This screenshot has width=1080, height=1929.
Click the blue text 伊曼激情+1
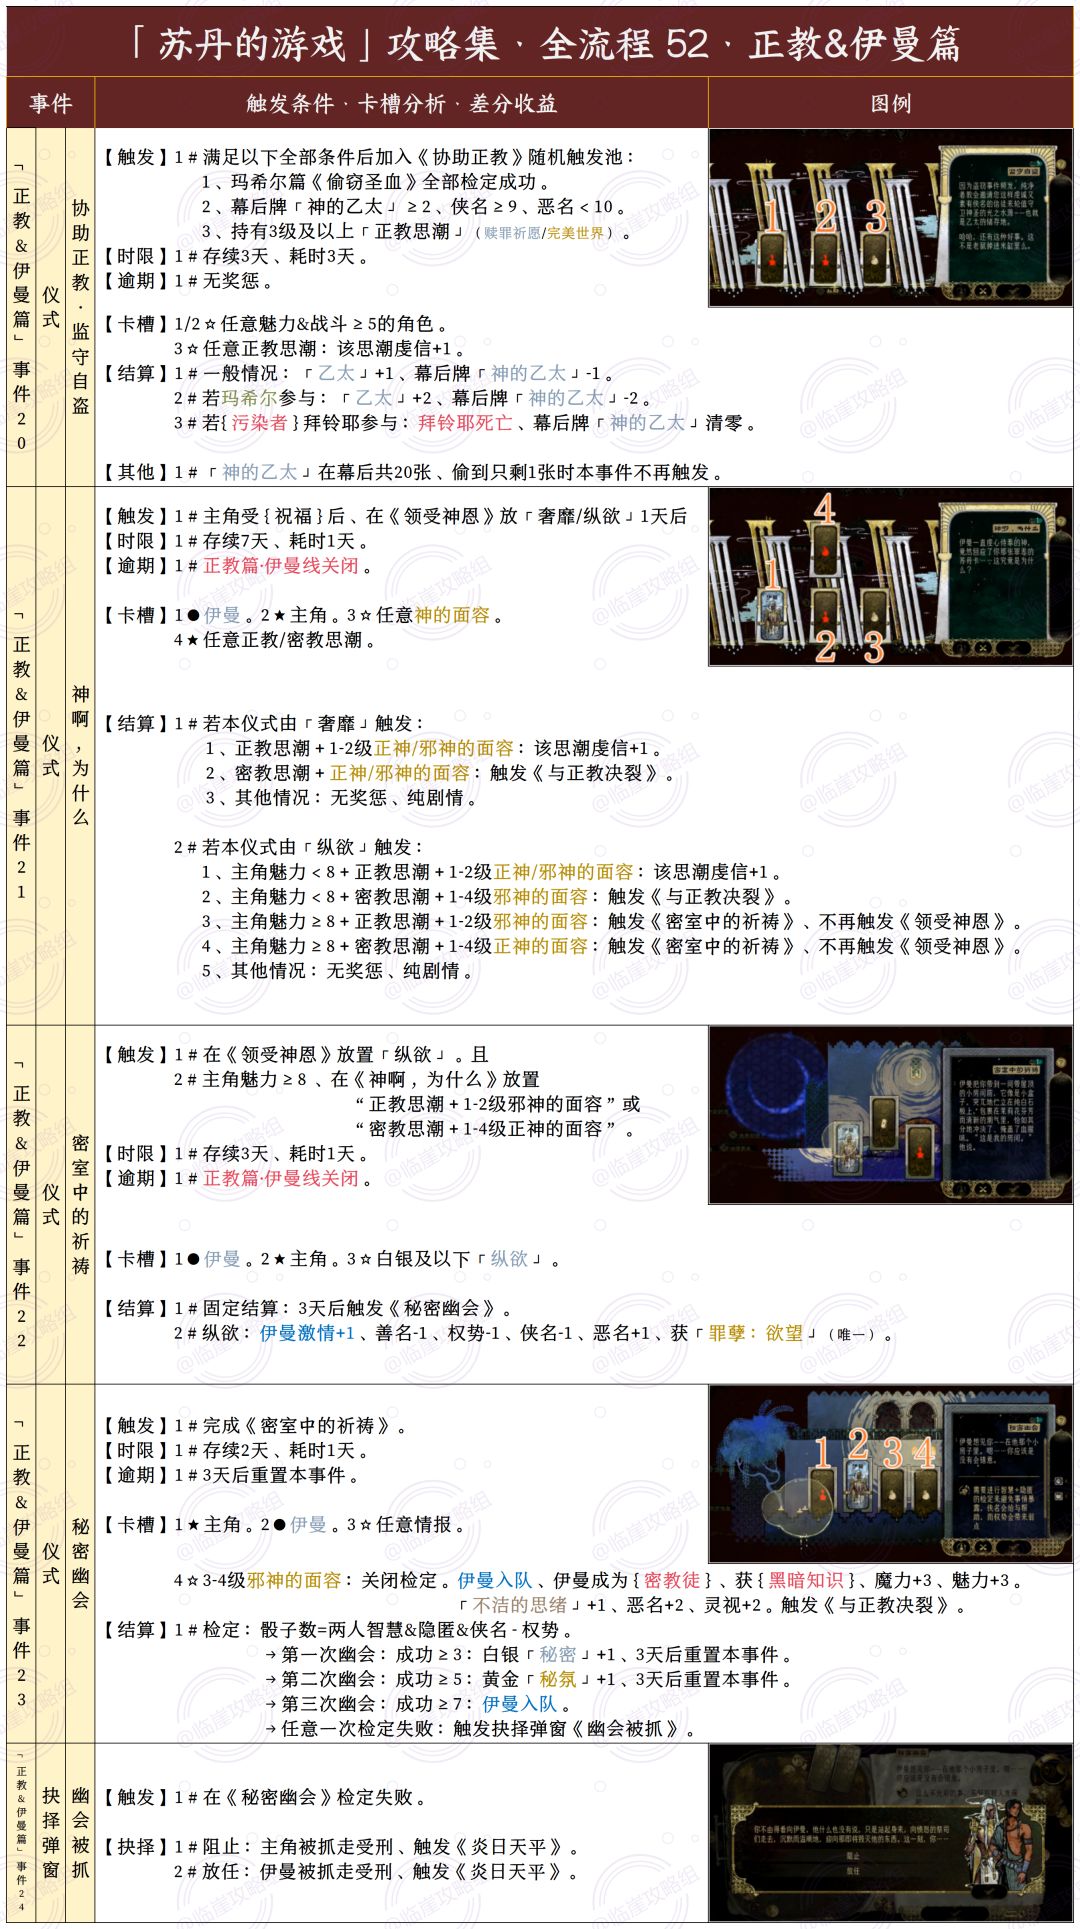coord(307,1333)
